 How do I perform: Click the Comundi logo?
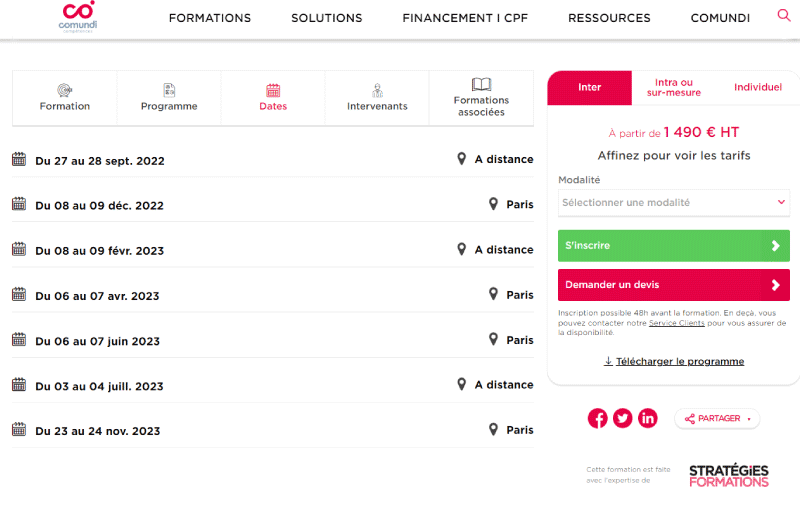(x=78, y=17)
